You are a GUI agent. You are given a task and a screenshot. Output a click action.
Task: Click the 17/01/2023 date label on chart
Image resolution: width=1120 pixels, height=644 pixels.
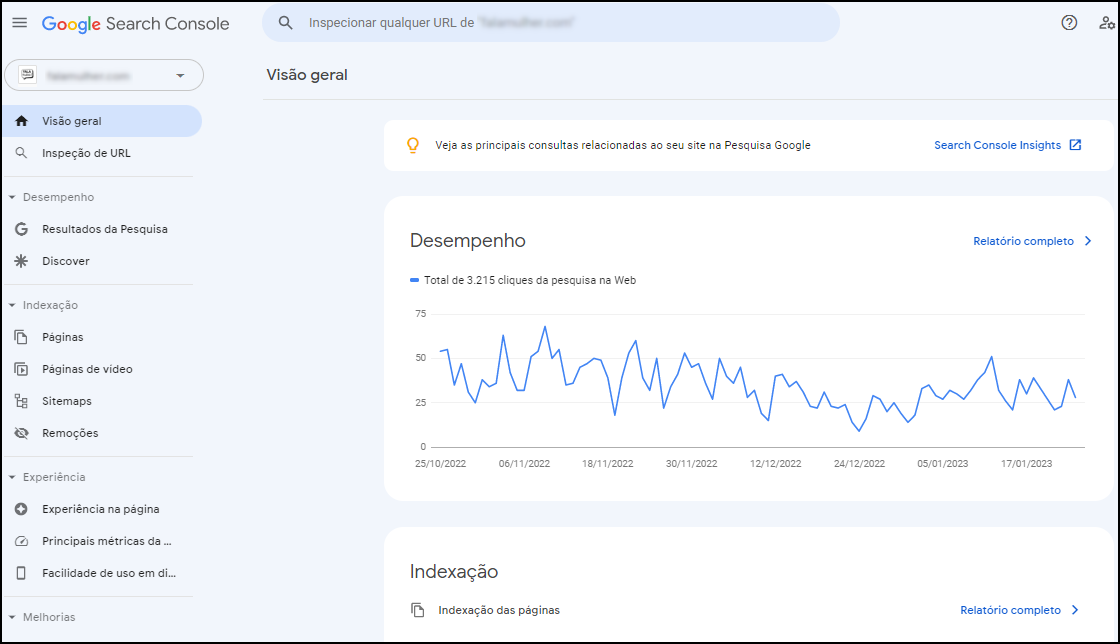pos(1026,463)
